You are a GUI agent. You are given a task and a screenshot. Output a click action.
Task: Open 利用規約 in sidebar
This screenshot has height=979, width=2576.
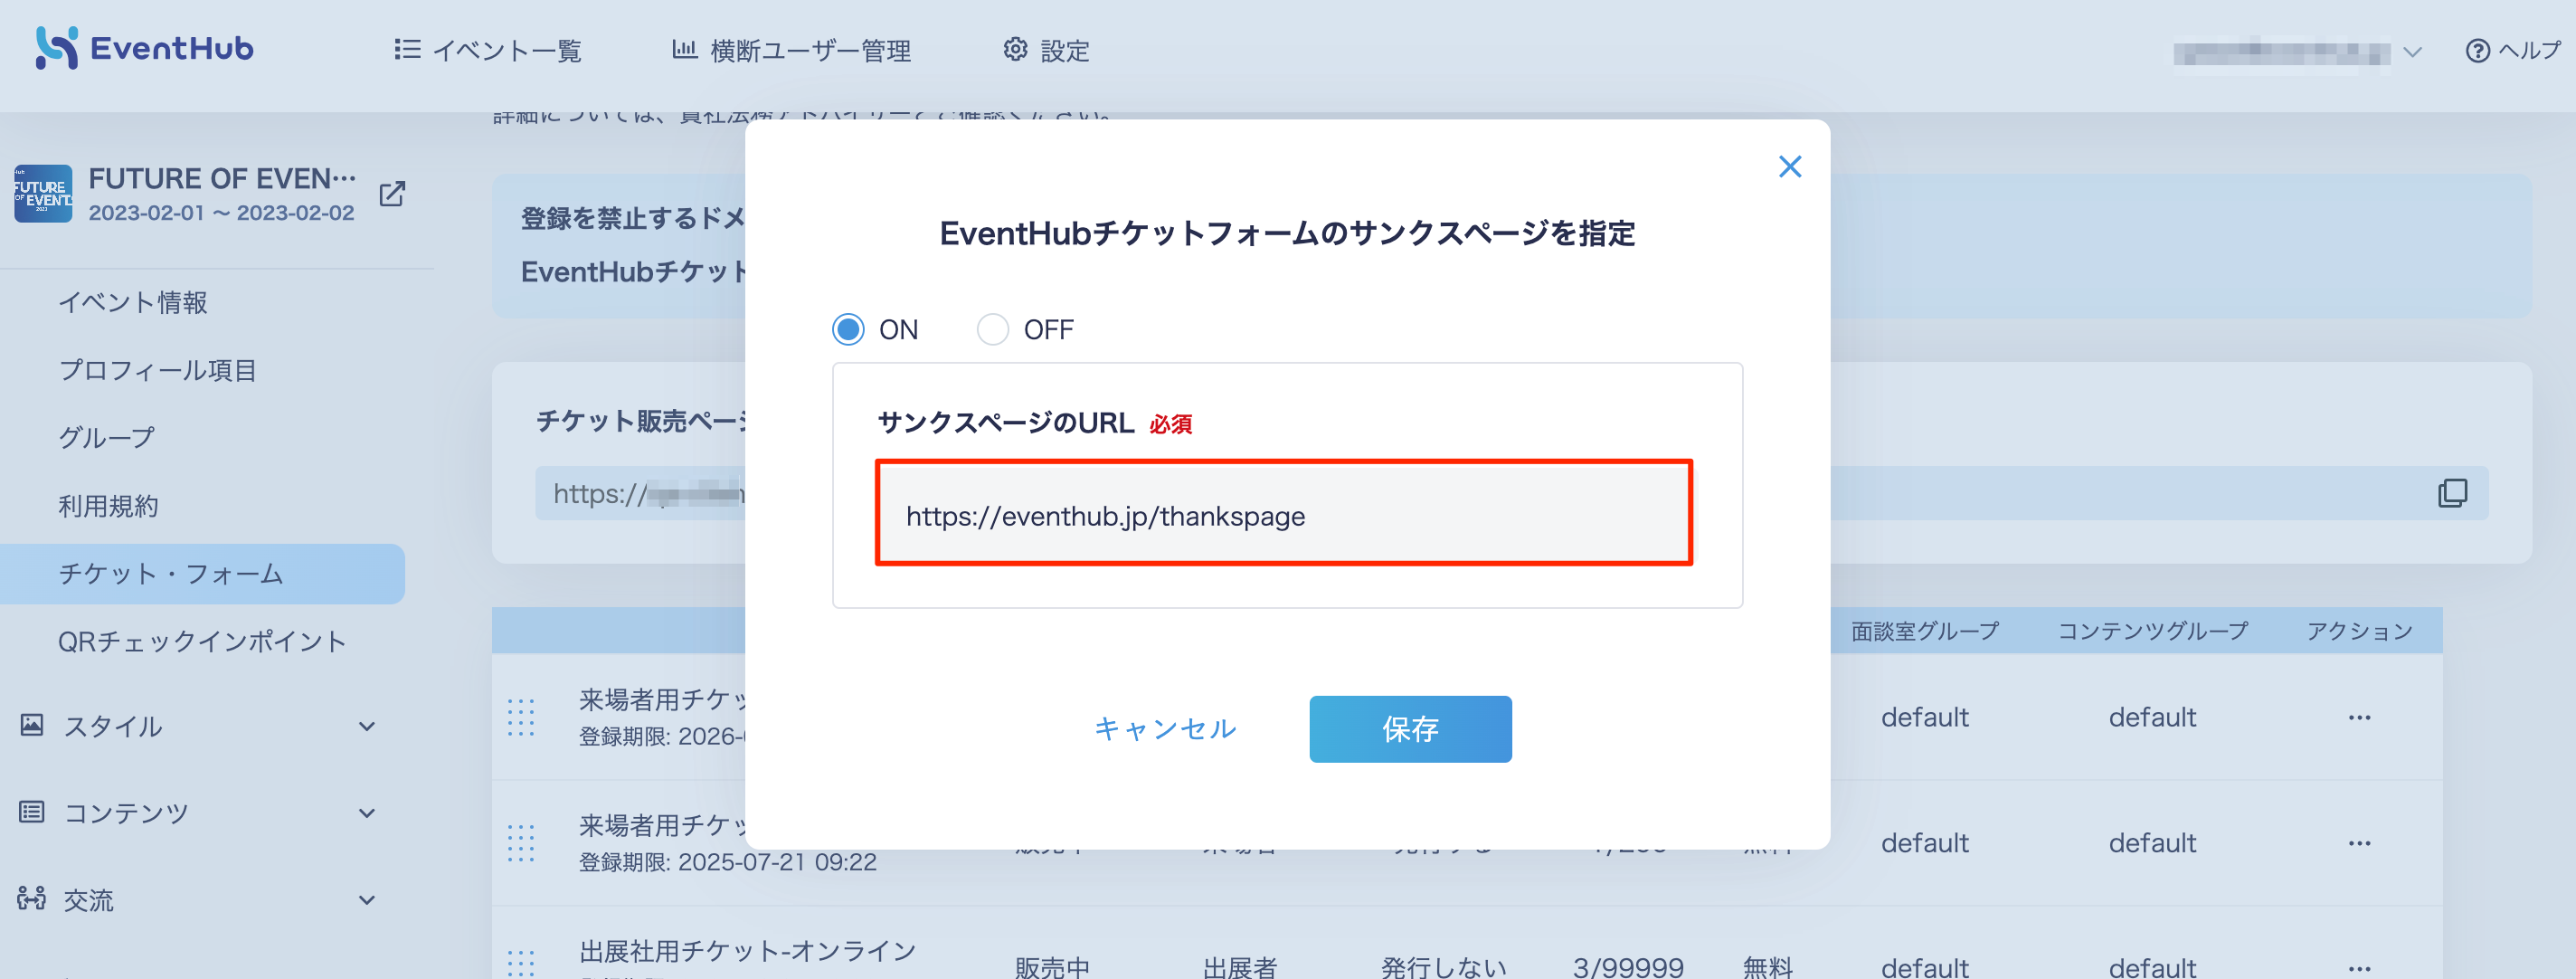[x=108, y=505]
